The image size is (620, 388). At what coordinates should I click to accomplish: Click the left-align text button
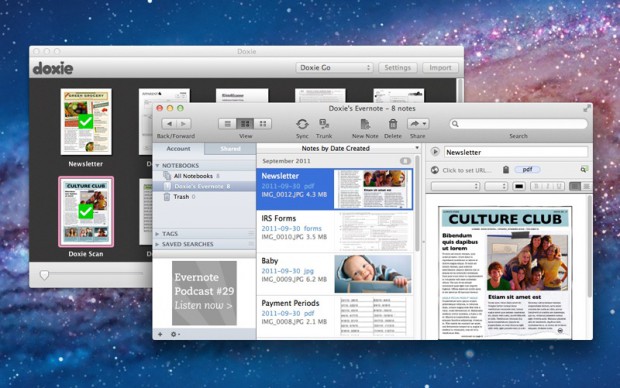[575, 186]
